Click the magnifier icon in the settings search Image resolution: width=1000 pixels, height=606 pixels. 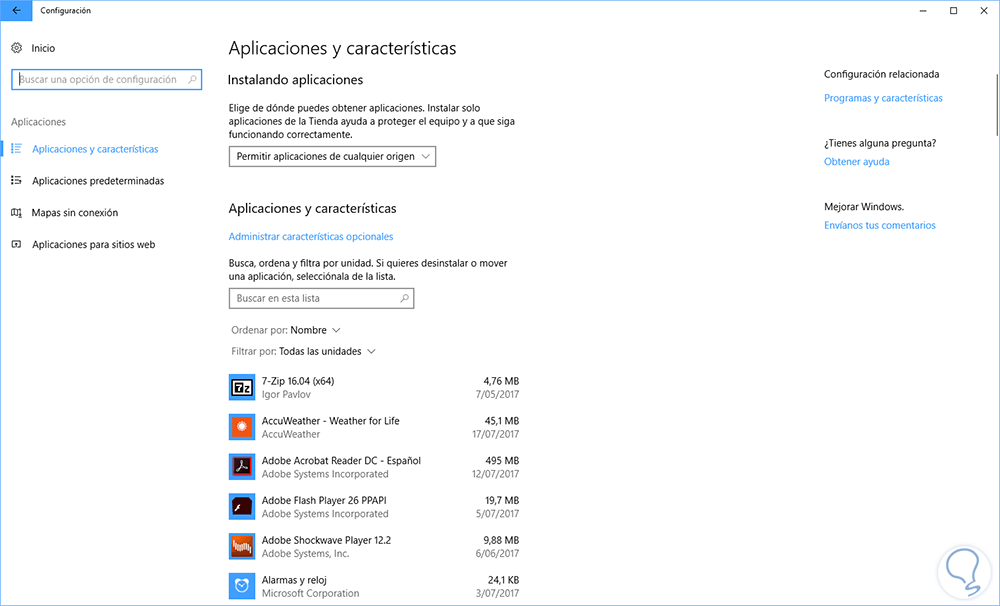(x=192, y=79)
